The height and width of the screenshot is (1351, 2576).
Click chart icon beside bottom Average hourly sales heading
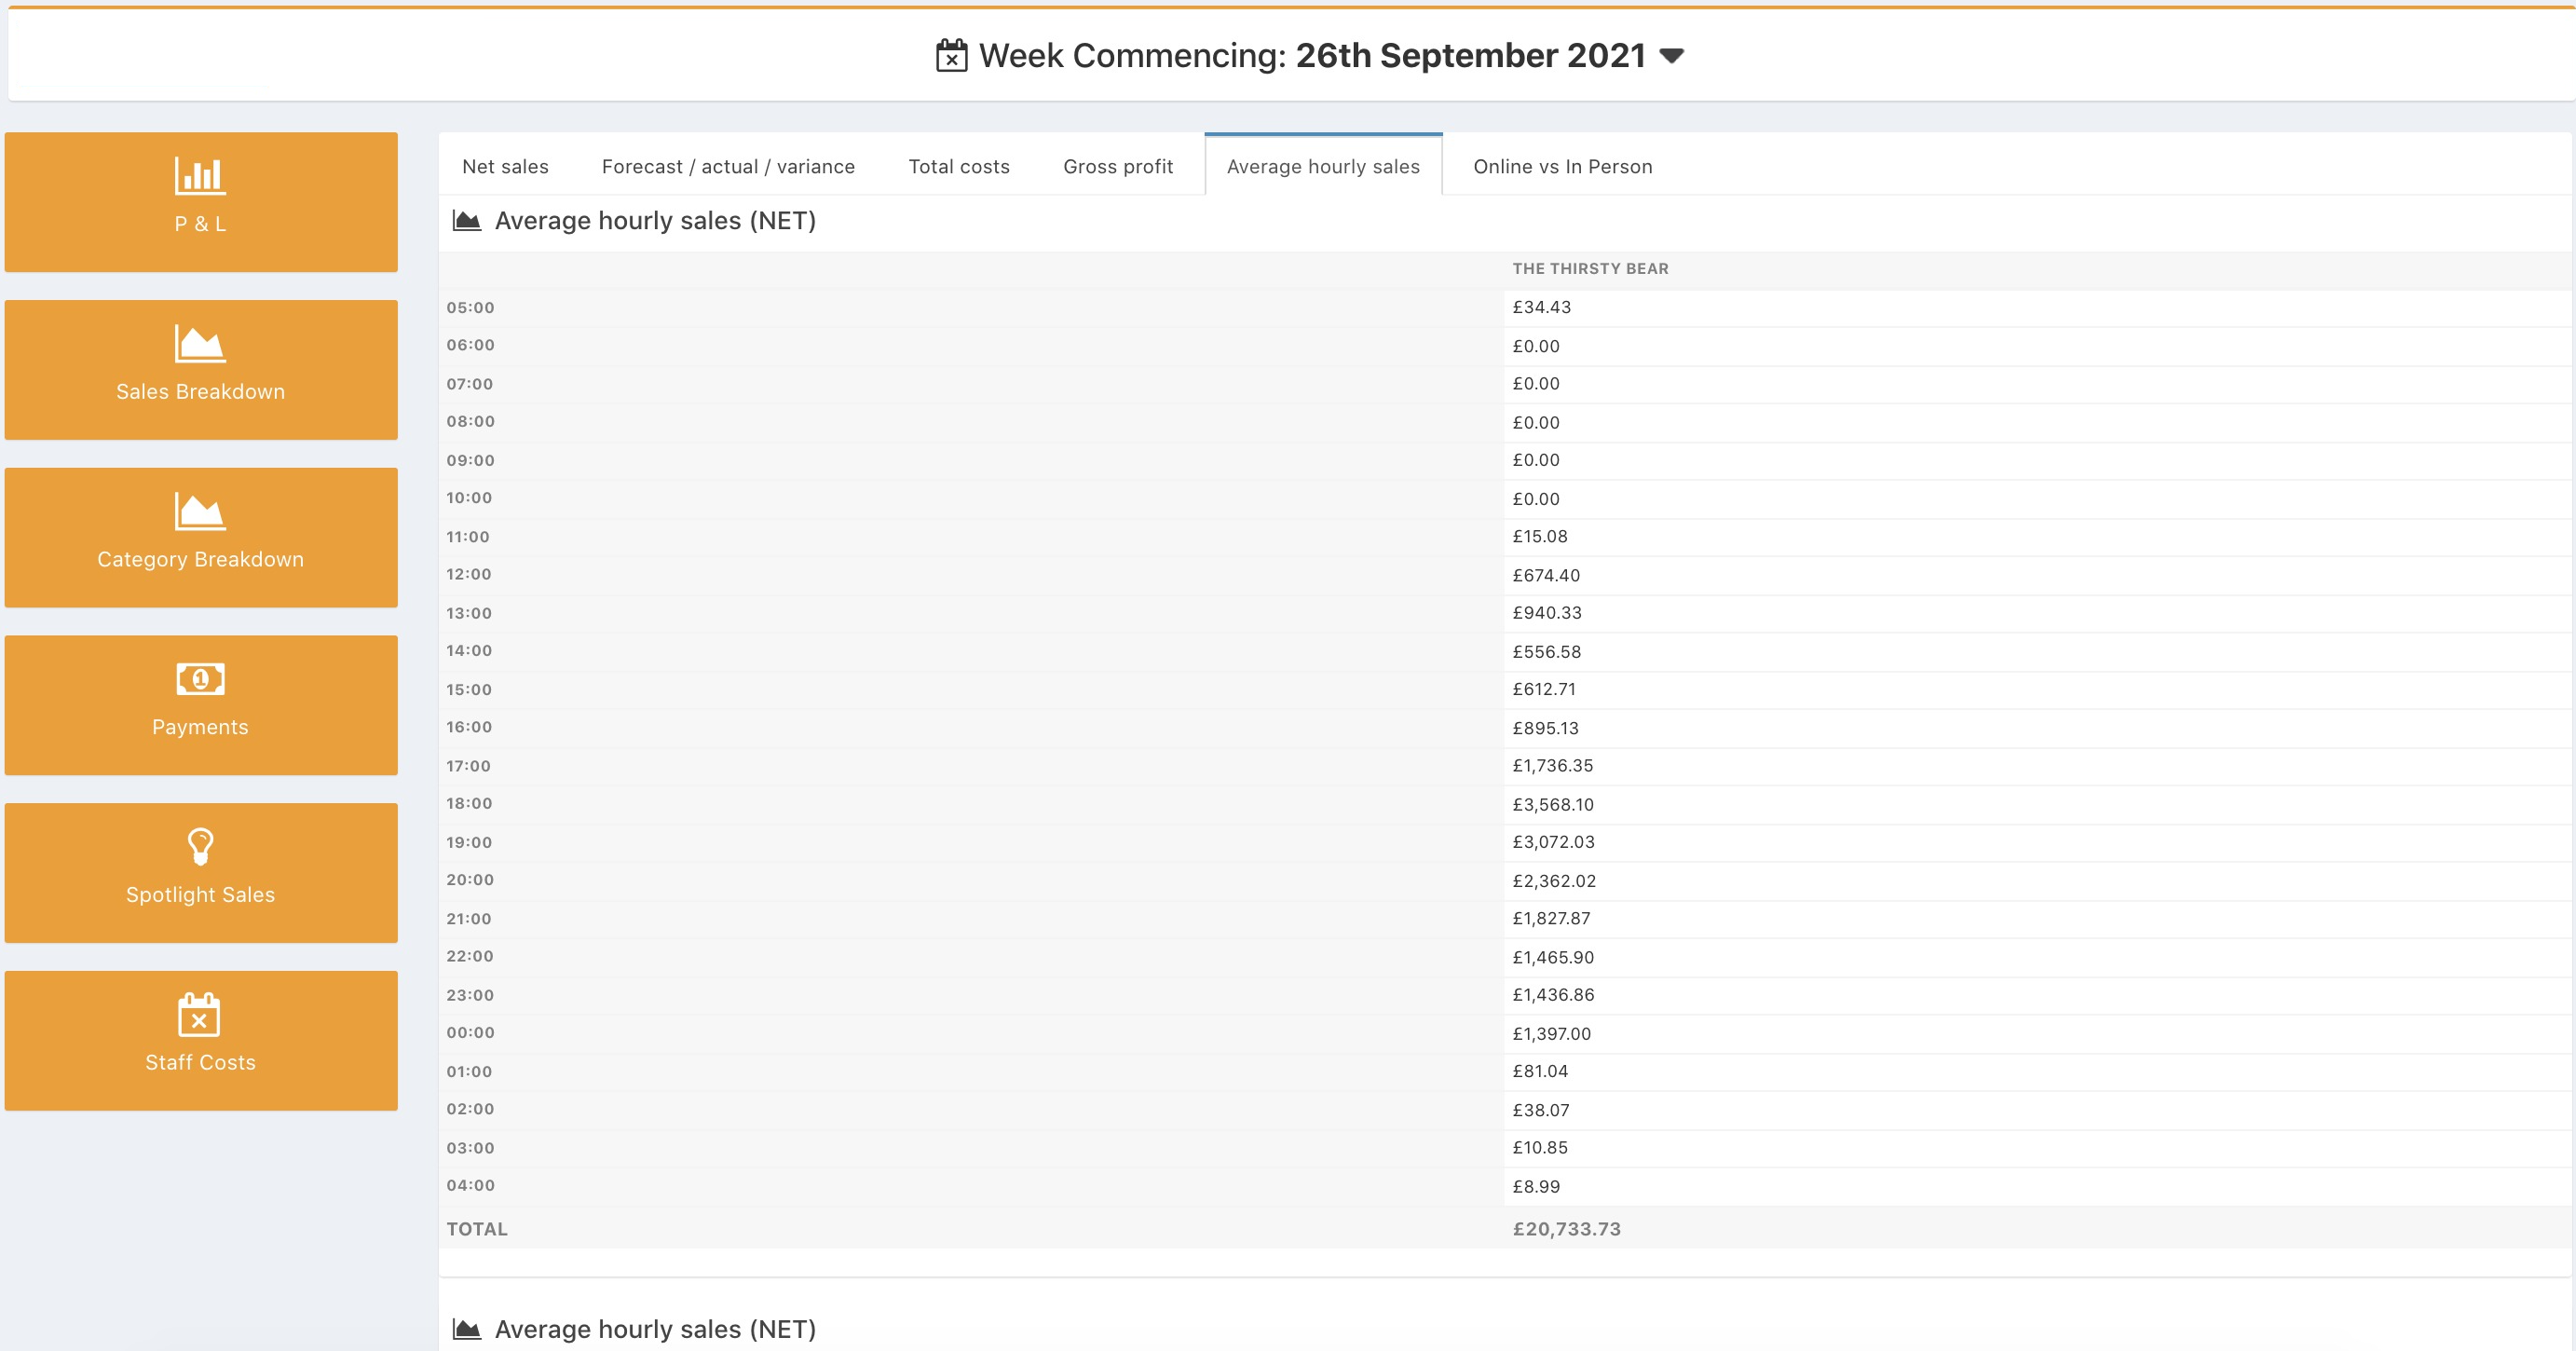tap(467, 1329)
